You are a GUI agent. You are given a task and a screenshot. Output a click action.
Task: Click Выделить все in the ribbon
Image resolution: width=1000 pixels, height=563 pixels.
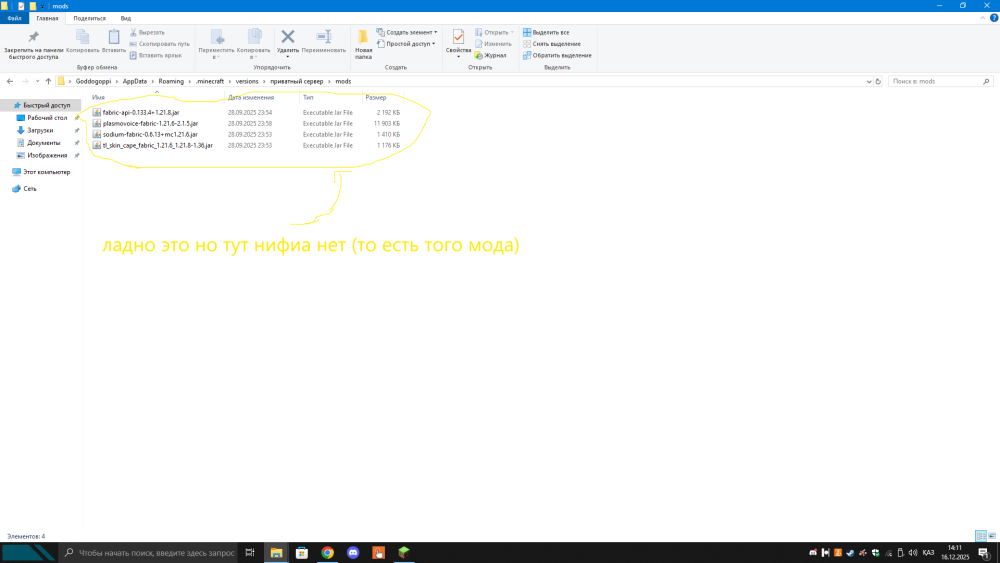pos(546,33)
